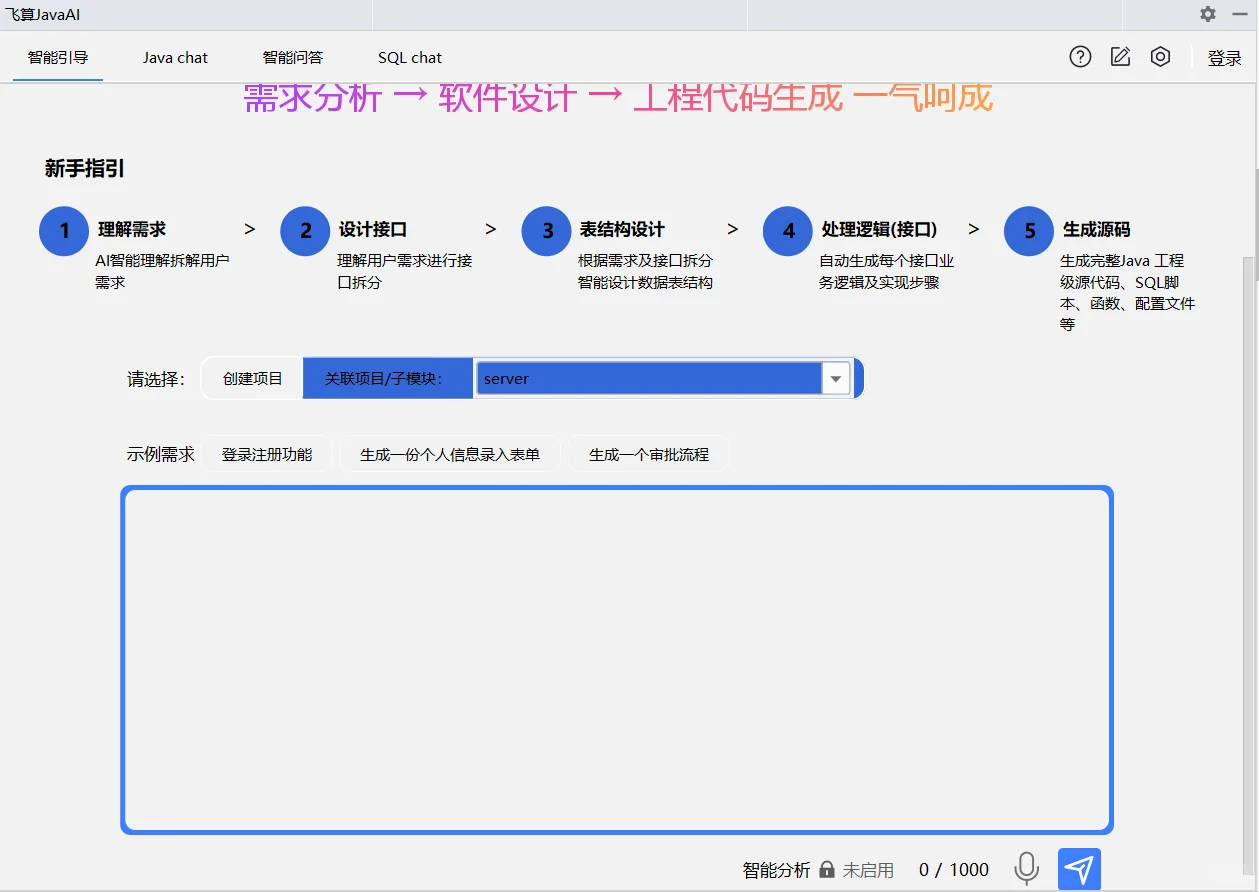Switch to the SQL chat tab
The height and width of the screenshot is (892, 1259).
click(x=409, y=57)
